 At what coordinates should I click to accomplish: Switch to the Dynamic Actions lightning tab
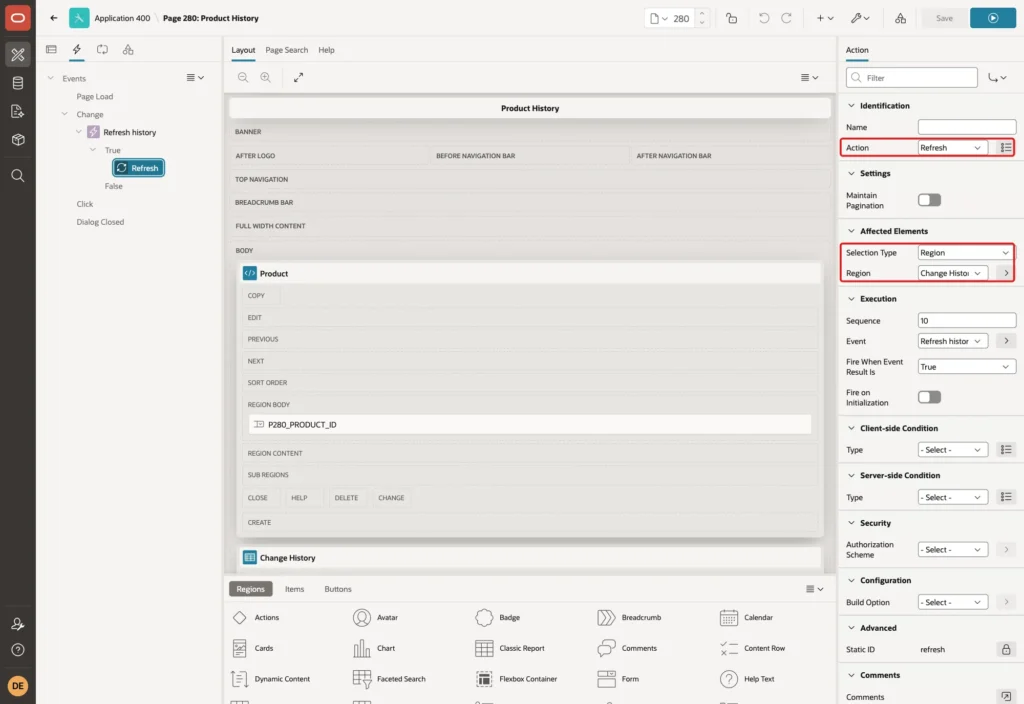click(76, 50)
